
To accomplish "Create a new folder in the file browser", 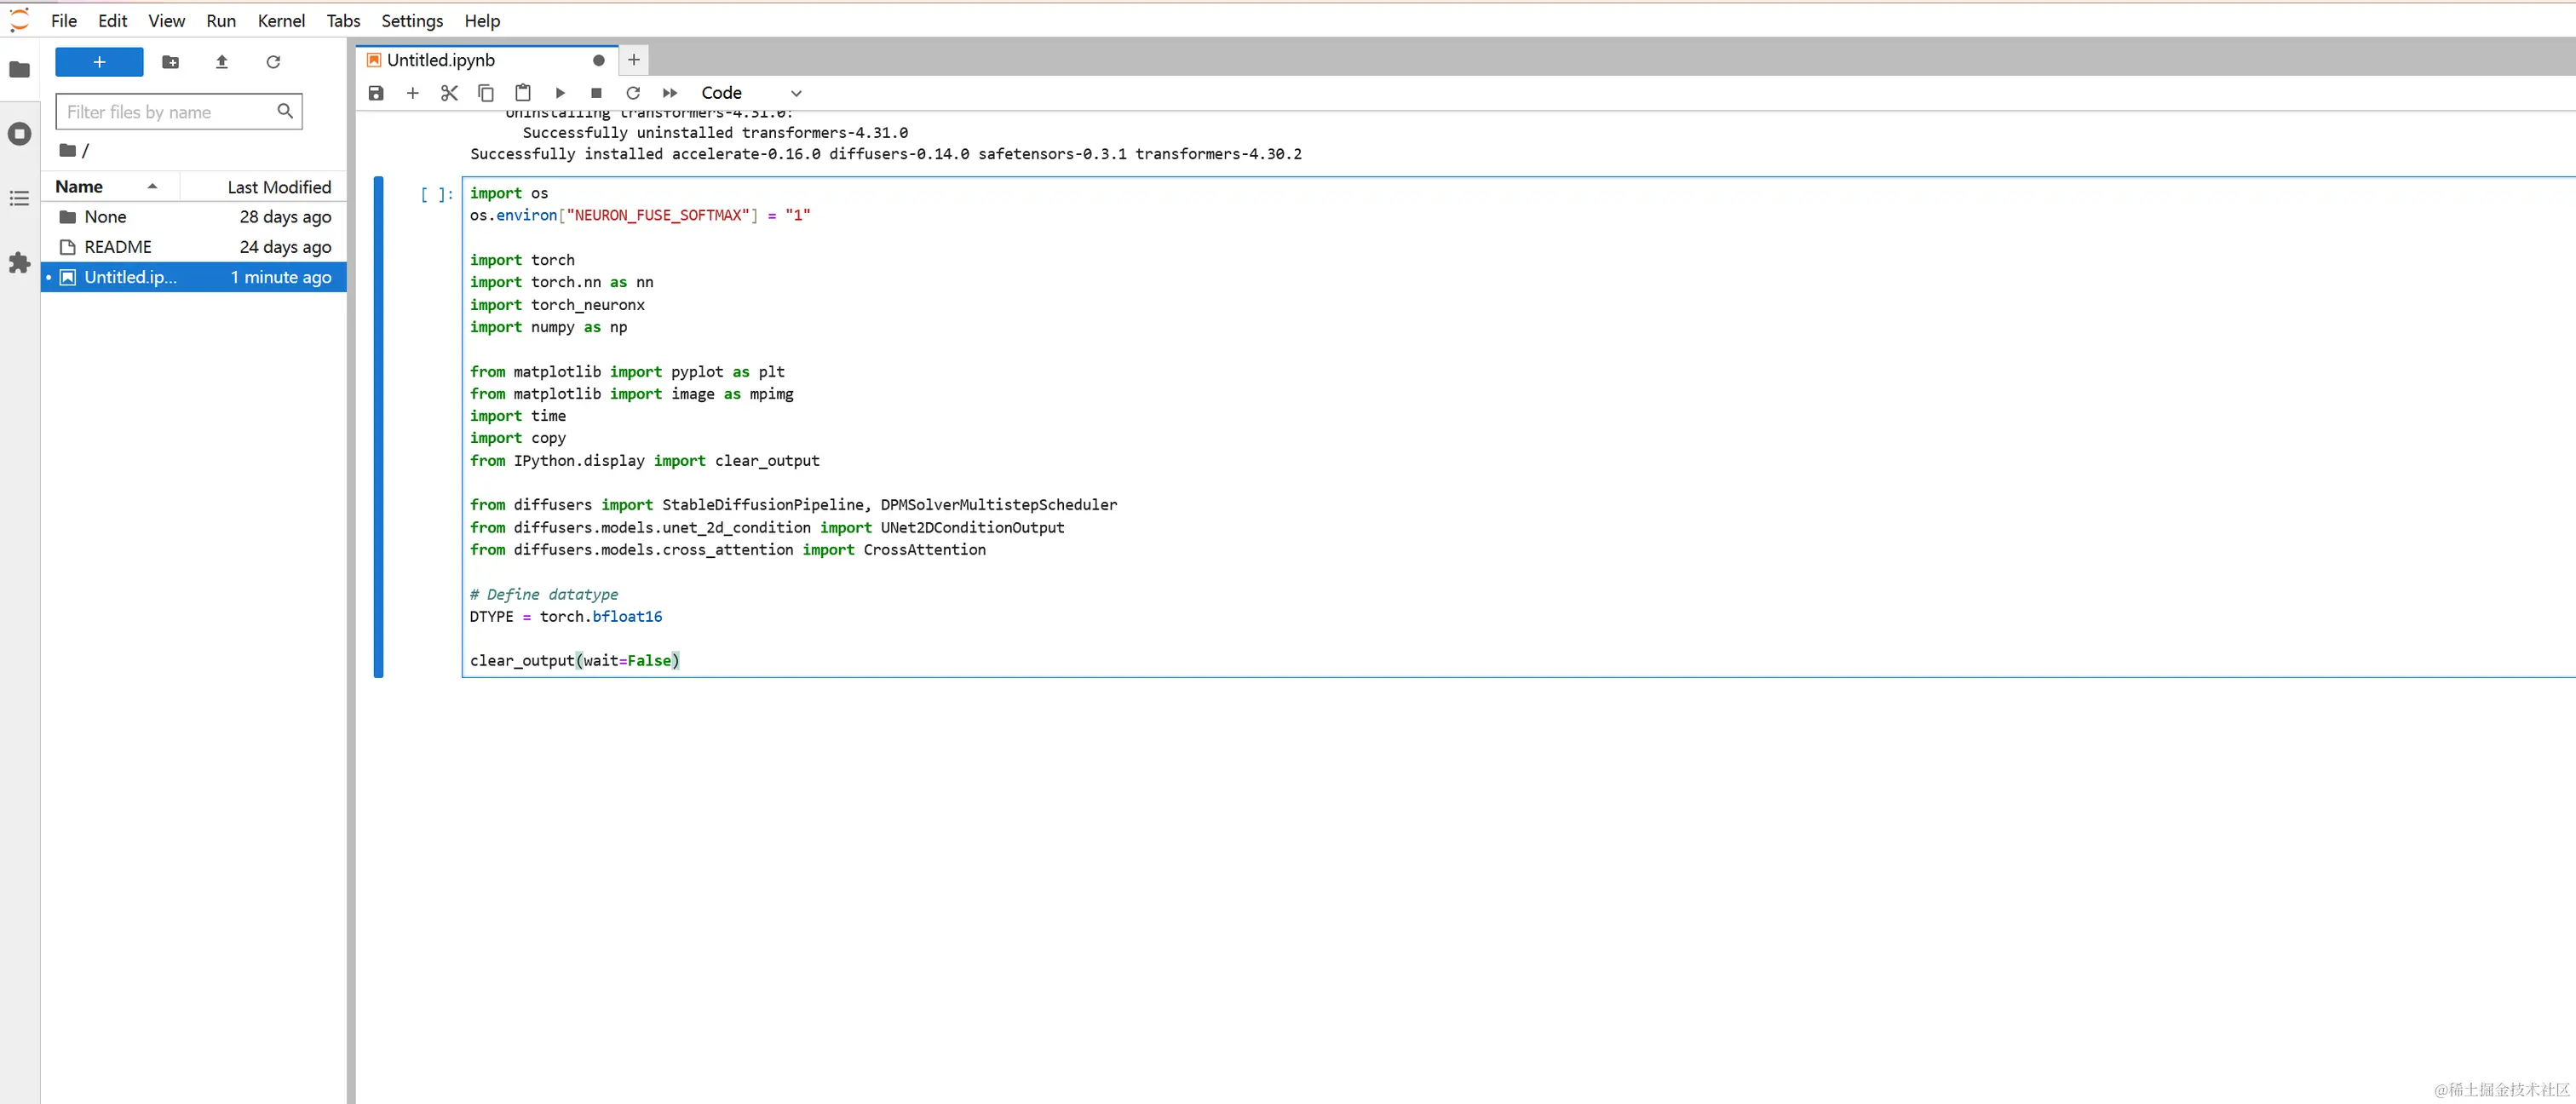I will (x=171, y=62).
